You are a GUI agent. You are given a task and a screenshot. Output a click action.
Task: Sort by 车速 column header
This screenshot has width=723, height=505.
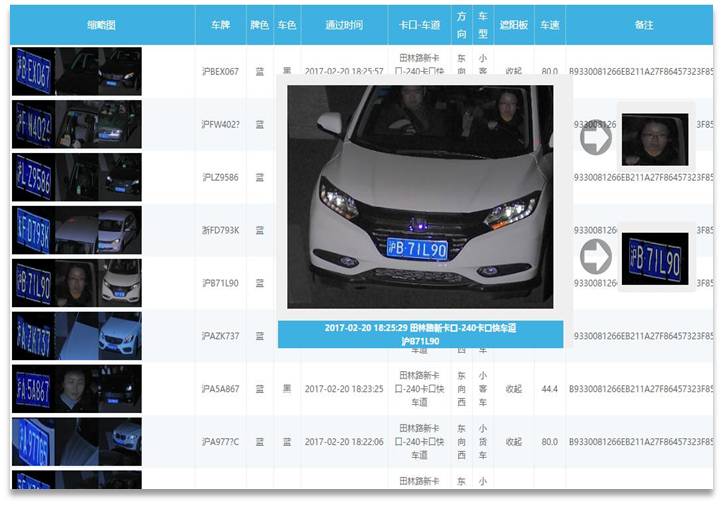pyautogui.click(x=550, y=25)
